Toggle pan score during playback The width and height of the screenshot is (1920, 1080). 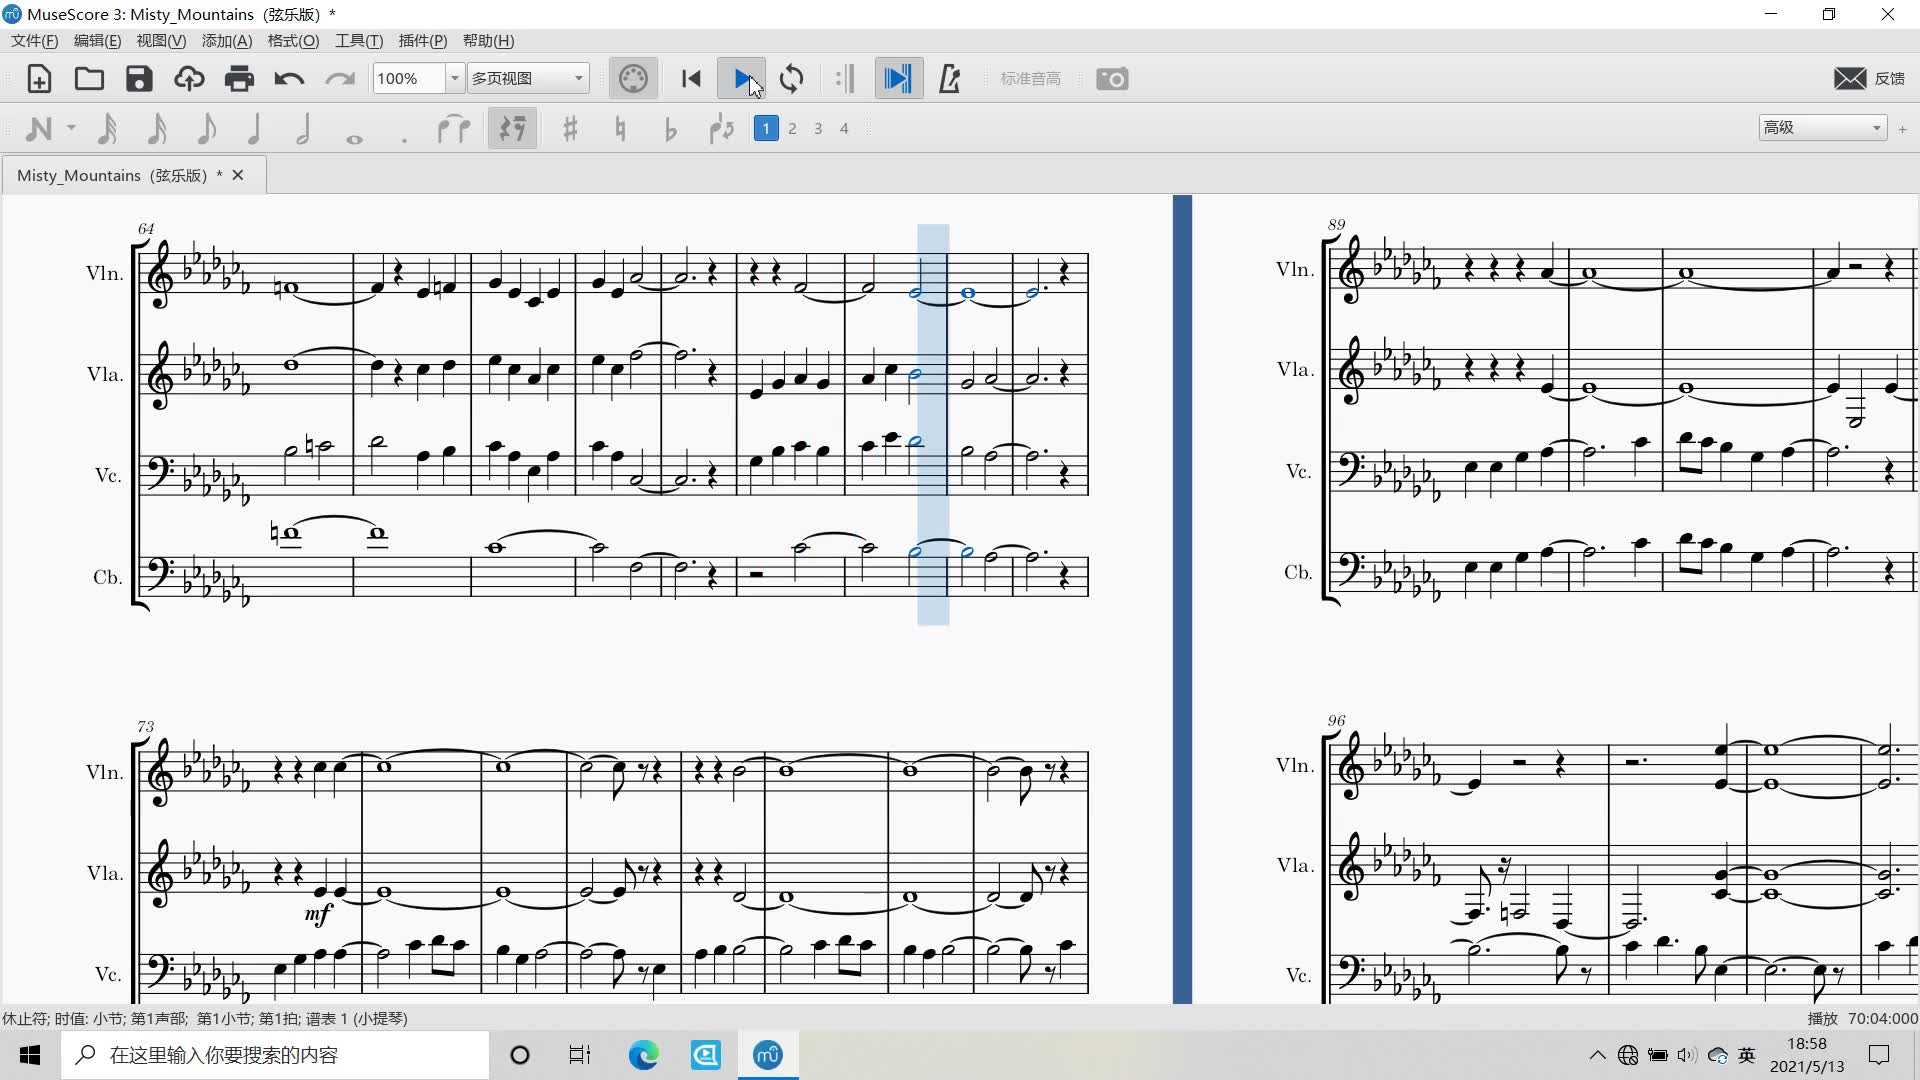898,79
